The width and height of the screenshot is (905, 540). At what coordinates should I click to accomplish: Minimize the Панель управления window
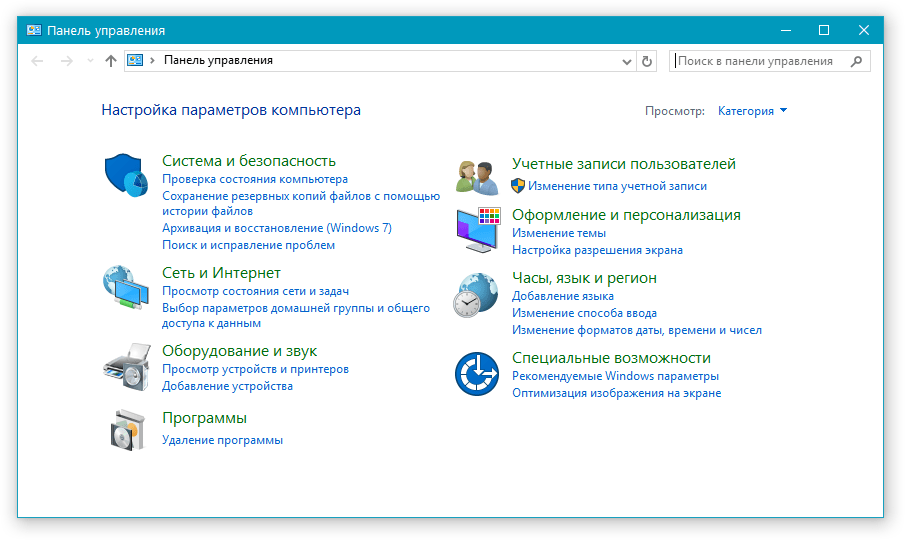(x=786, y=30)
